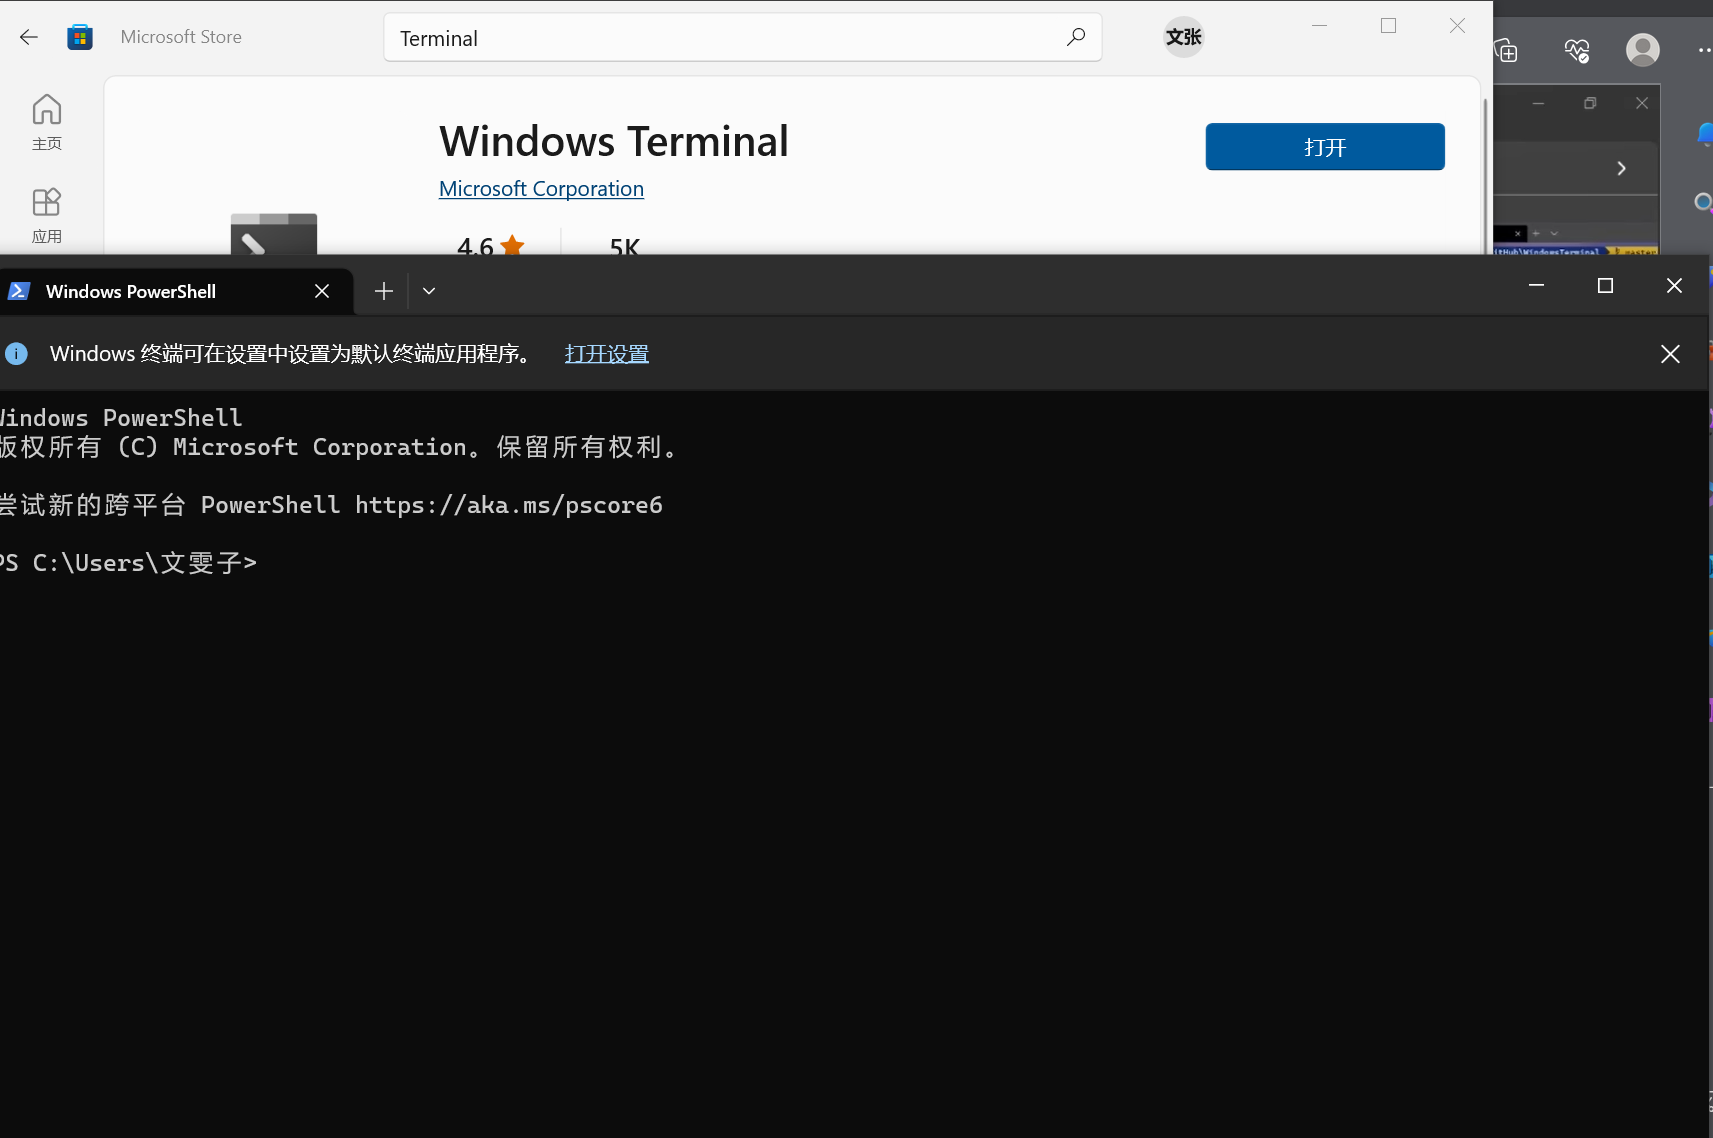
Task: Click the blue bell sidebar icon
Action: pyautogui.click(x=1705, y=134)
